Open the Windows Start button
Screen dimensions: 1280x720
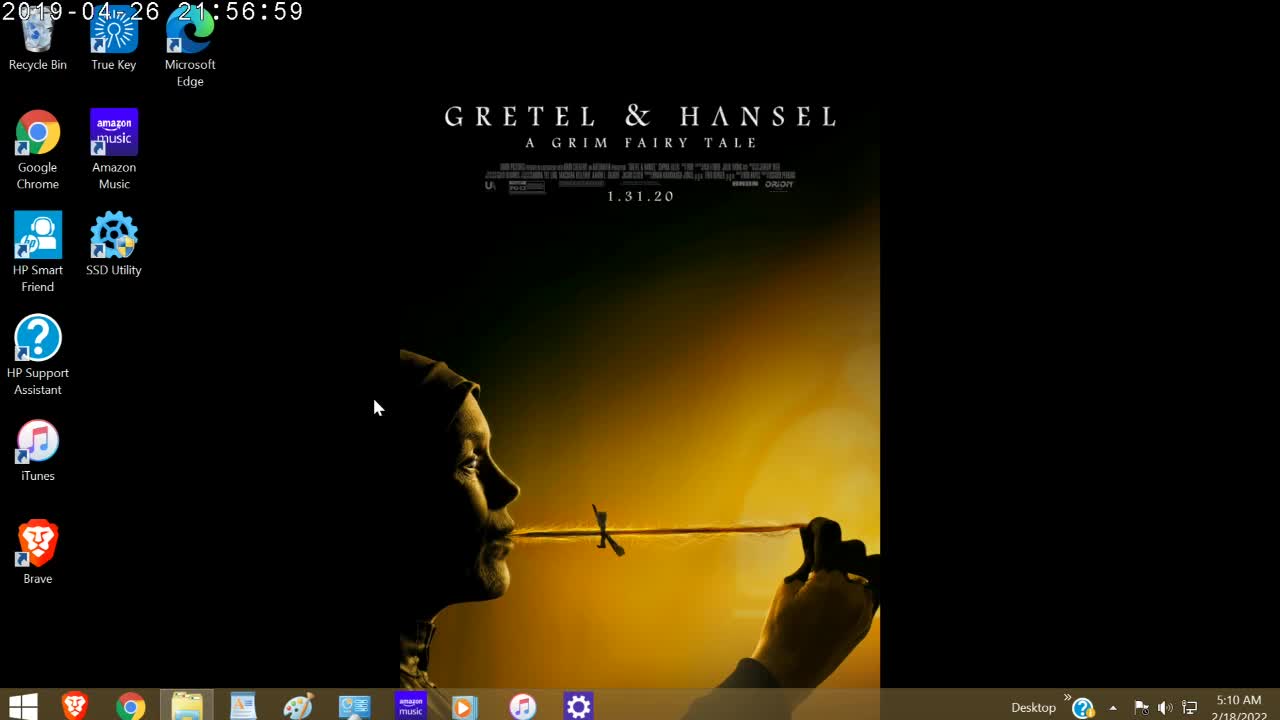point(23,706)
